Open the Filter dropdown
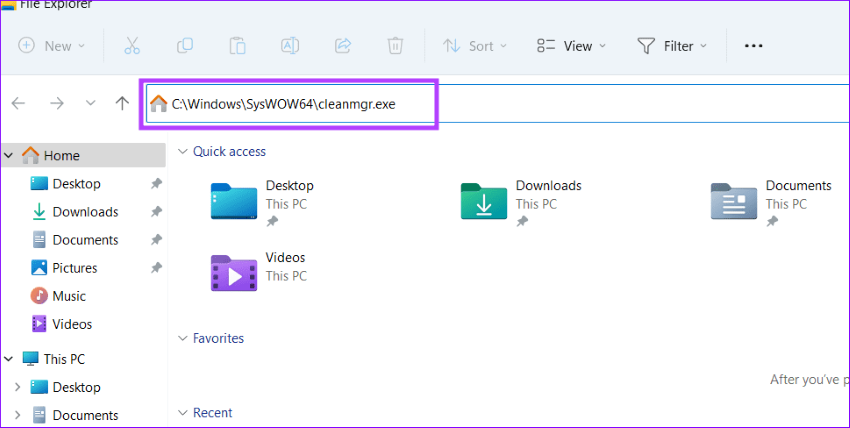 [x=672, y=46]
